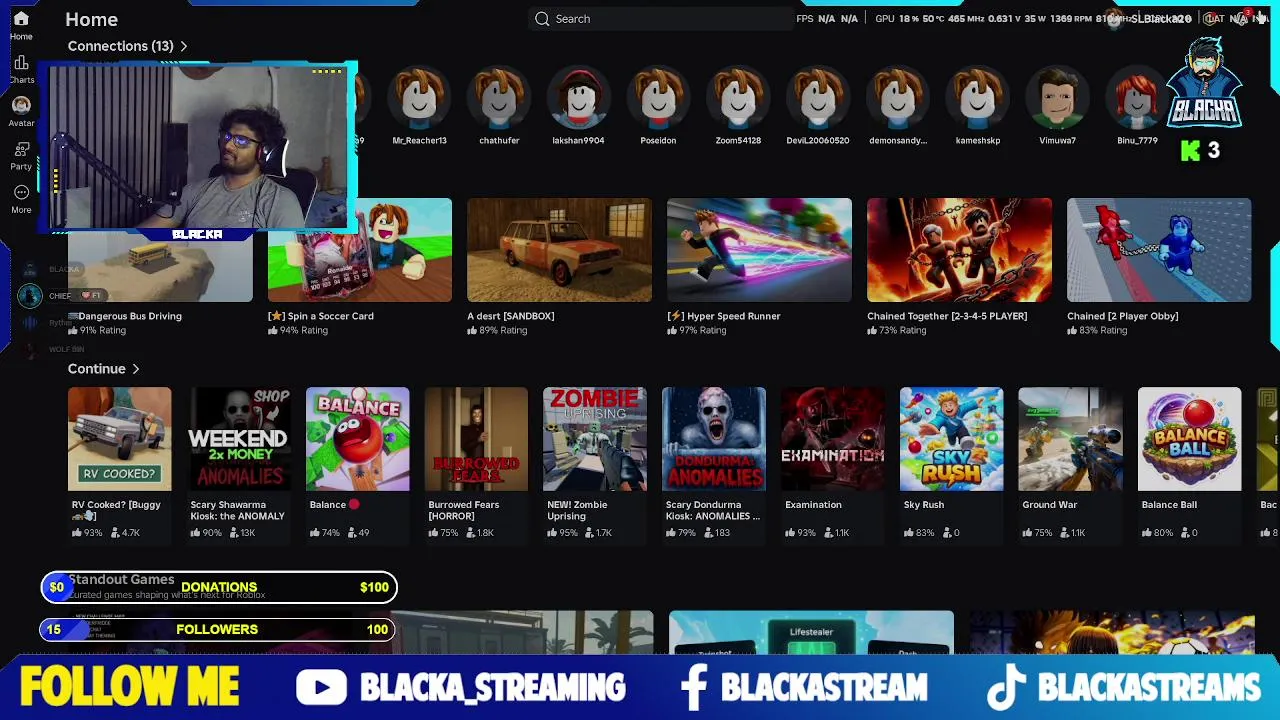Viewport: 1280px width, 720px height.
Task: Open Chained Together [2-3-4-5 PLAYER] thumbnail
Action: click(959, 250)
